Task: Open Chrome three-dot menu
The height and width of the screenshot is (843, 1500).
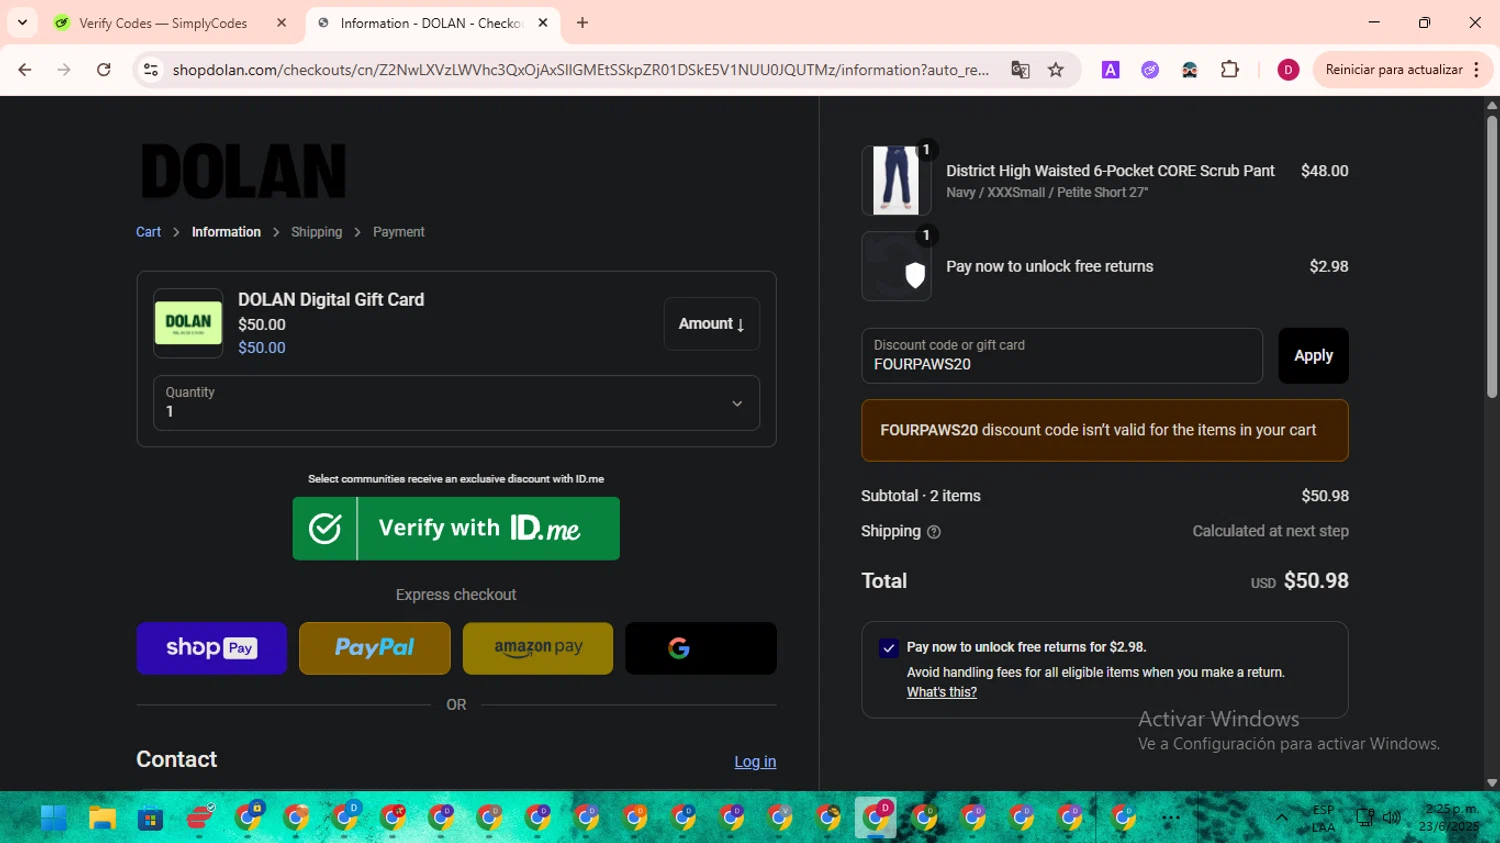Action: click(x=1477, y=70)
